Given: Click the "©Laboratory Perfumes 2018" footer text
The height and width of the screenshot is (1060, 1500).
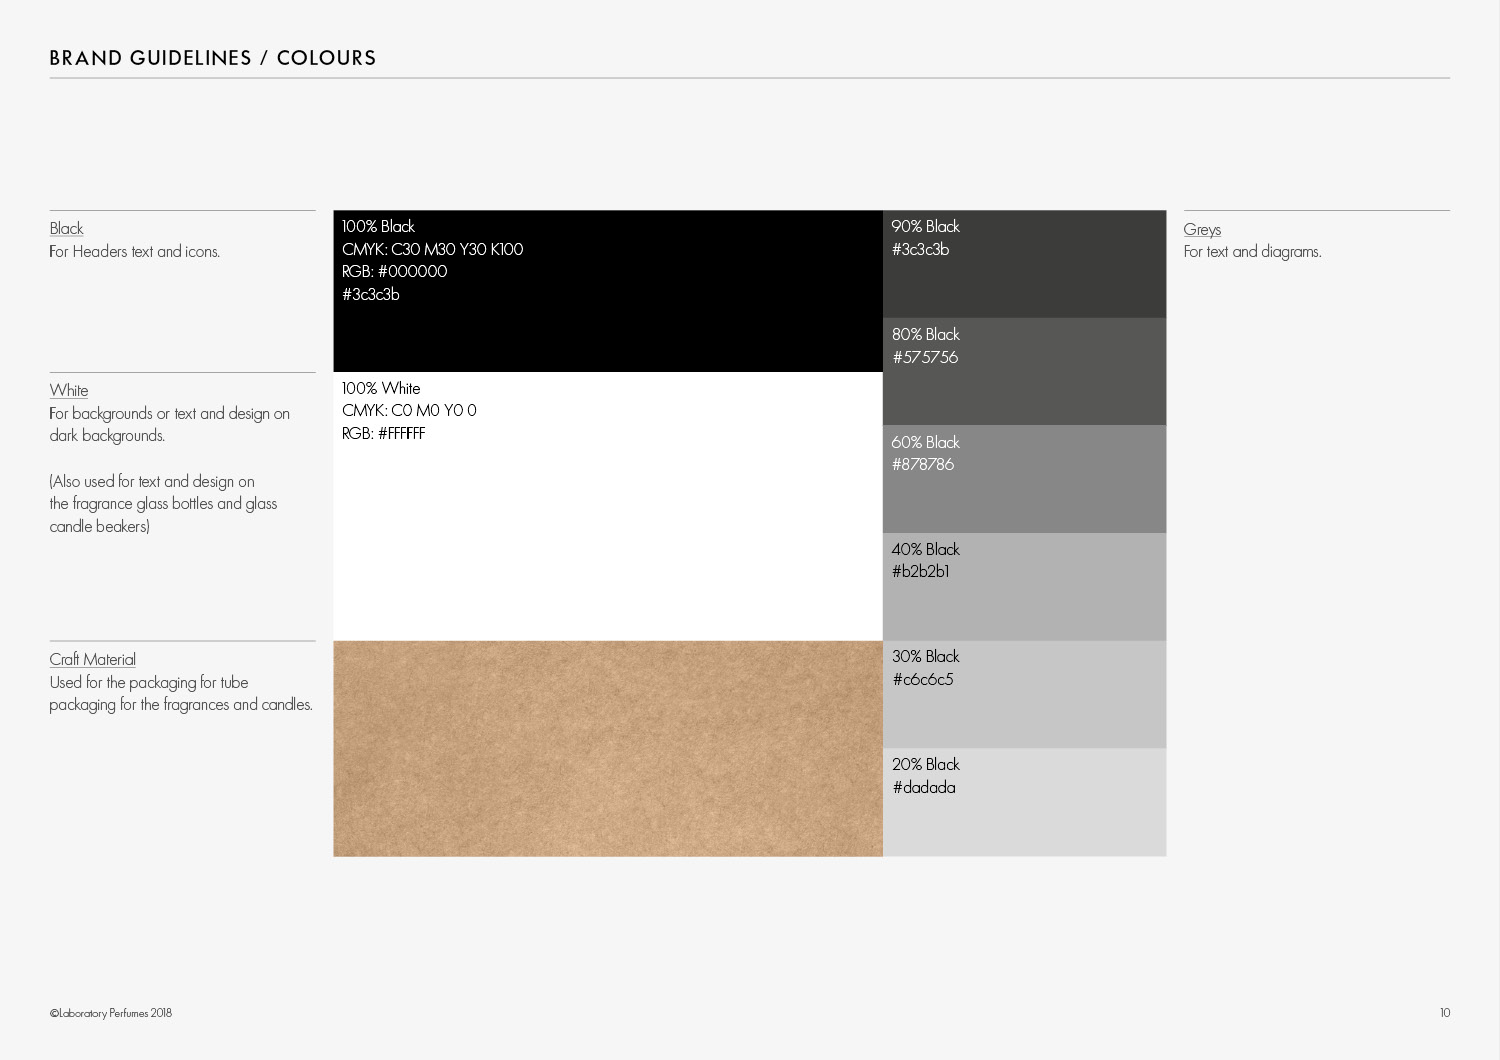Looking at the screenshot, I should pyautogui.click(x=111, y=1013).
